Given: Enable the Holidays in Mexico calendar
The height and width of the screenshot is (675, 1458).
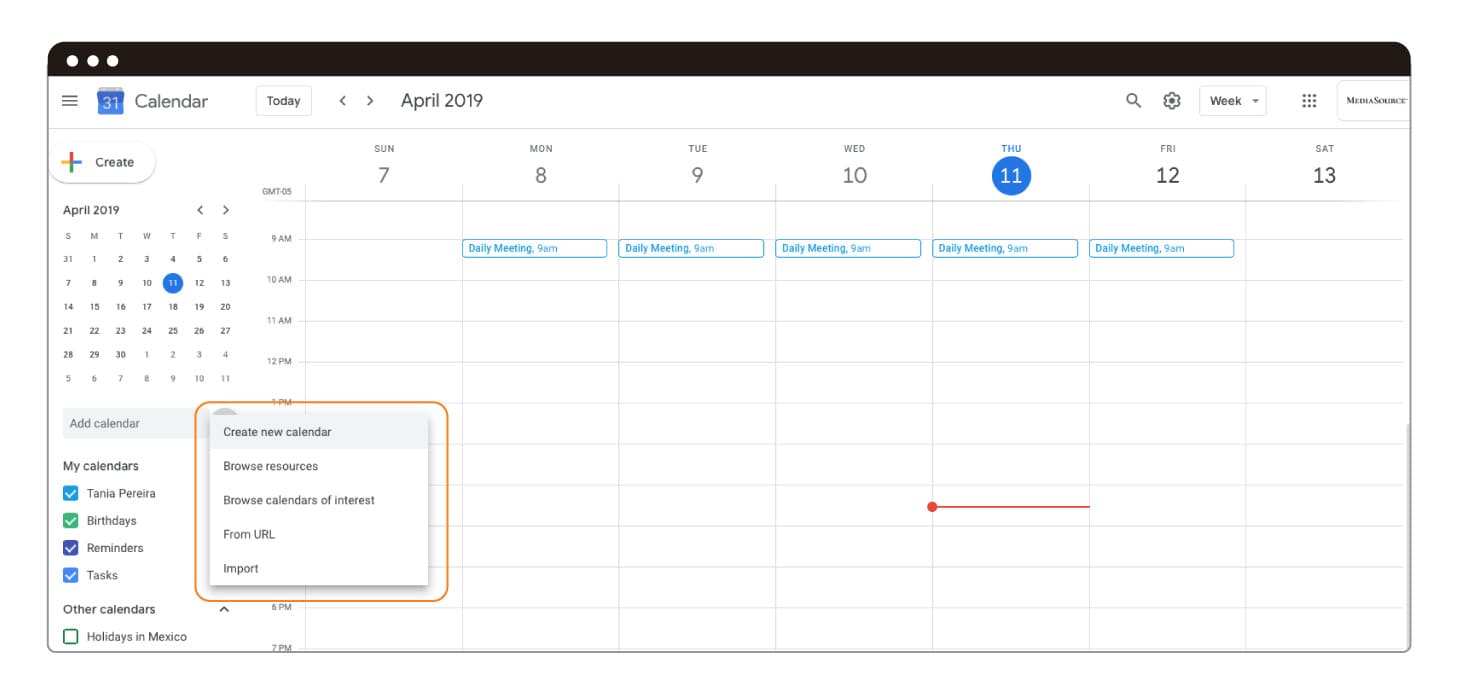Looking at the screenshot, I should click(71, 637).
